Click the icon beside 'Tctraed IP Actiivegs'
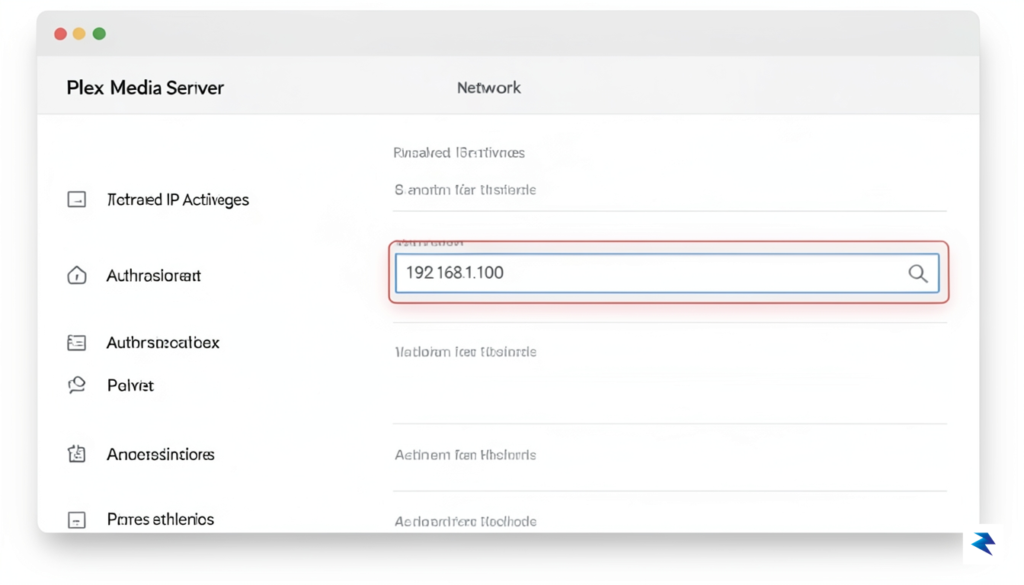1024x585 pixels. (x=76, y=199)
